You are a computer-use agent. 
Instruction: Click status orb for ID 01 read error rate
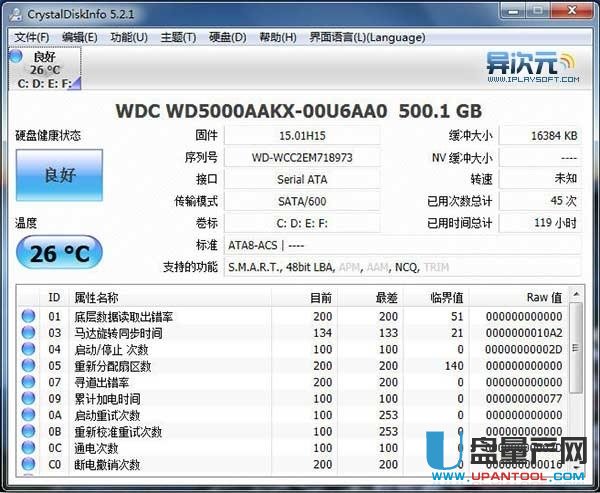coord(28,317)
